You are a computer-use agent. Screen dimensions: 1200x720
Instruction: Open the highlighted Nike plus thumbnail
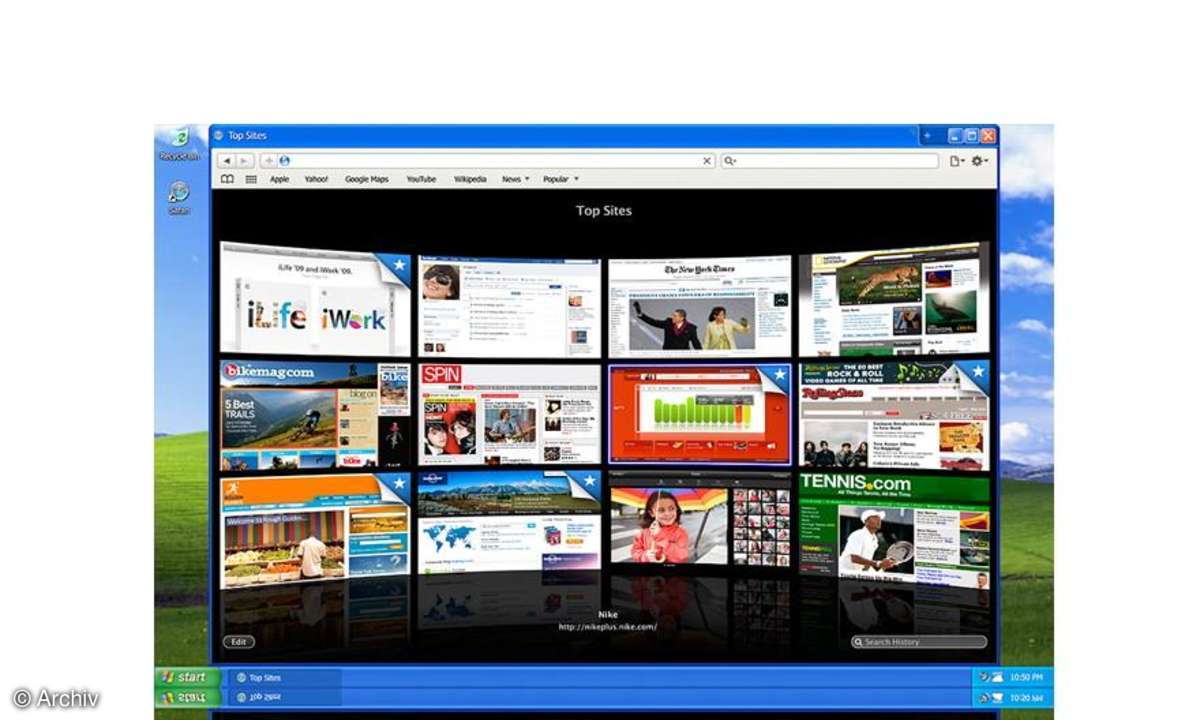(699, 414)
